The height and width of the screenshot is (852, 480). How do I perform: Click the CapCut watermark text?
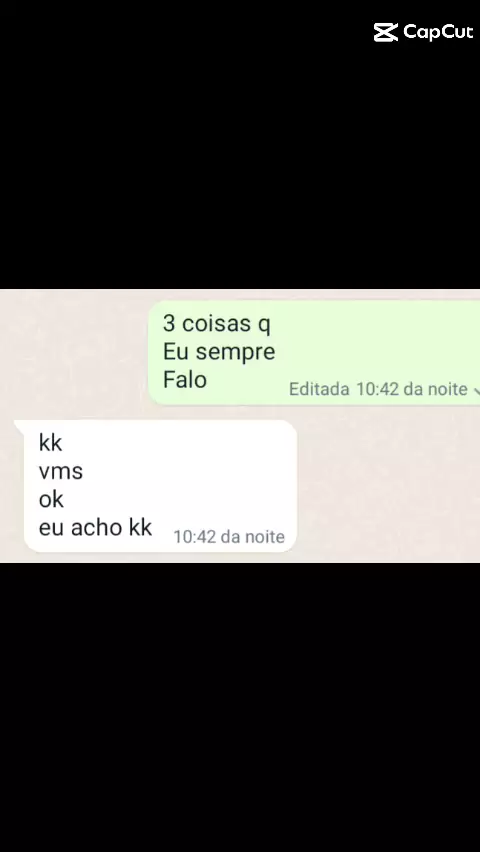[438, 33]
